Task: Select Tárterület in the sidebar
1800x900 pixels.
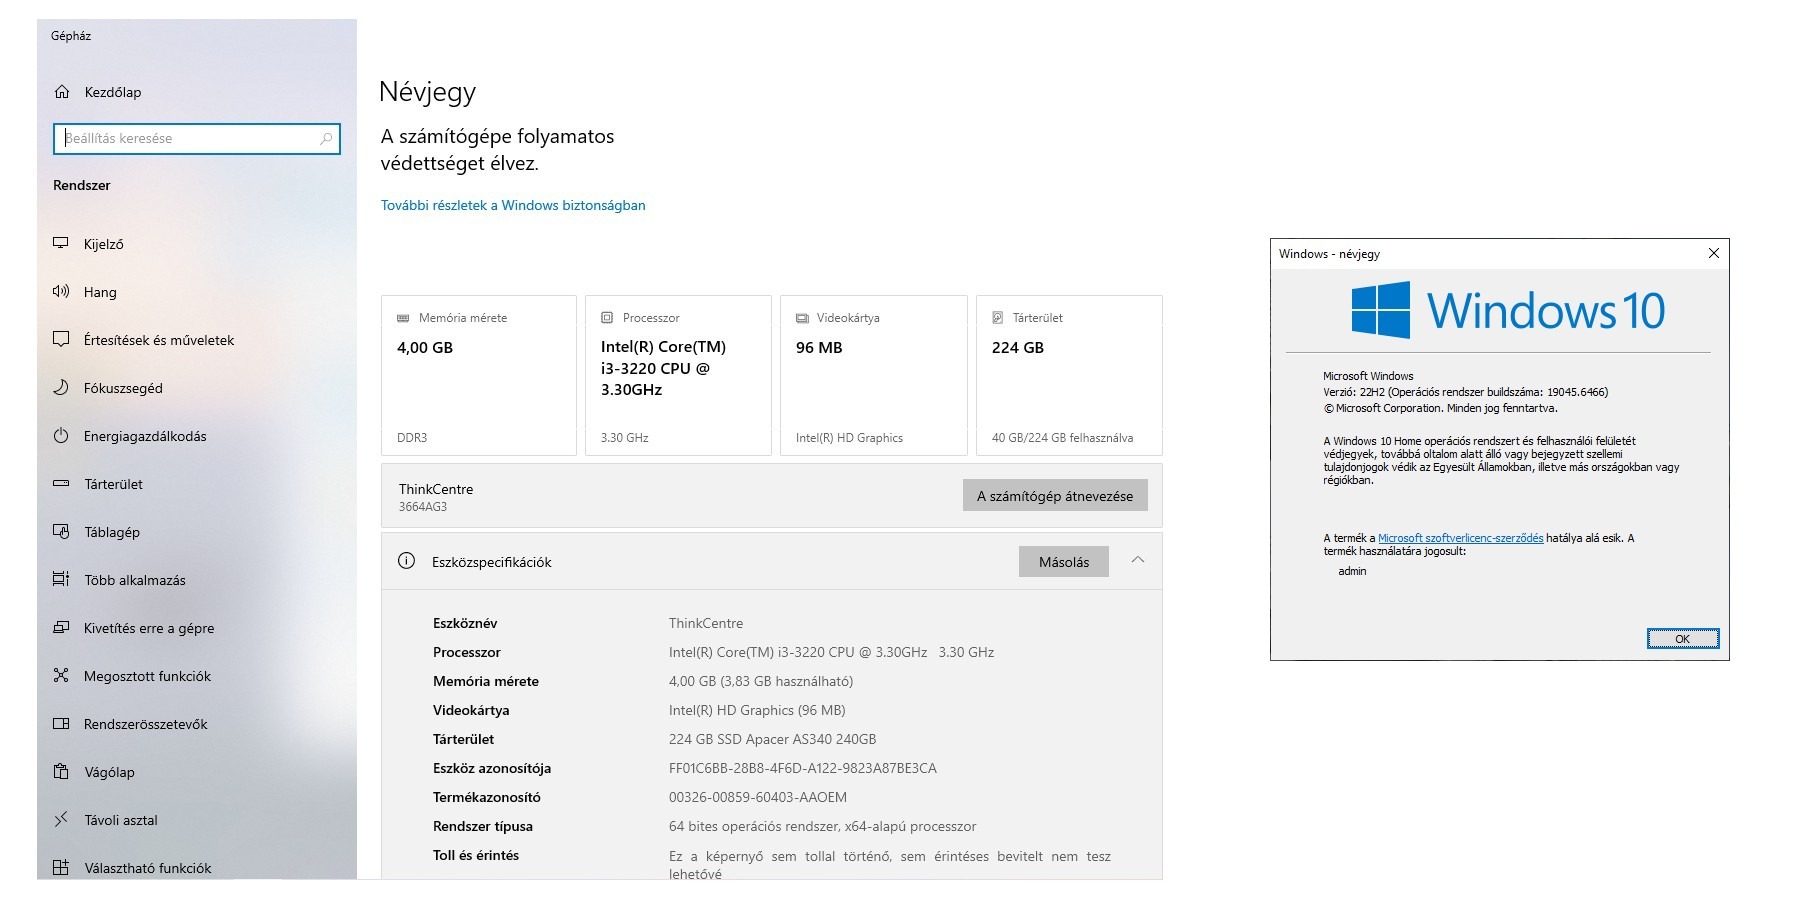Action: tap(113, 484)
